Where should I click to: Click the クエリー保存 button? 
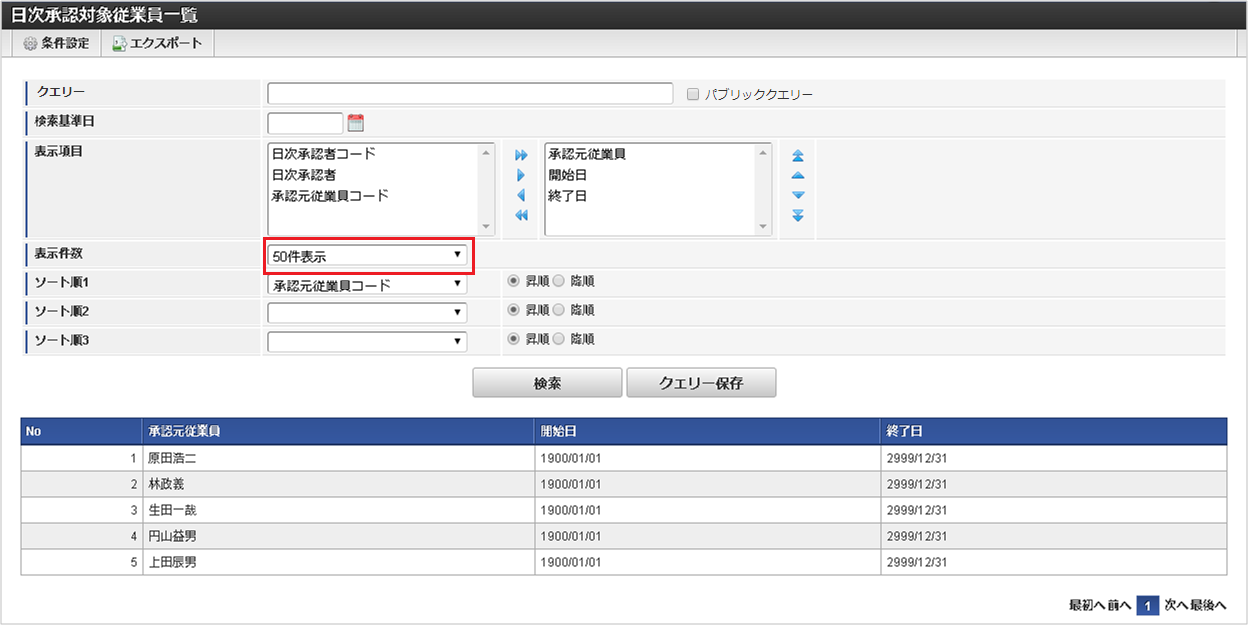coord(701,383)
